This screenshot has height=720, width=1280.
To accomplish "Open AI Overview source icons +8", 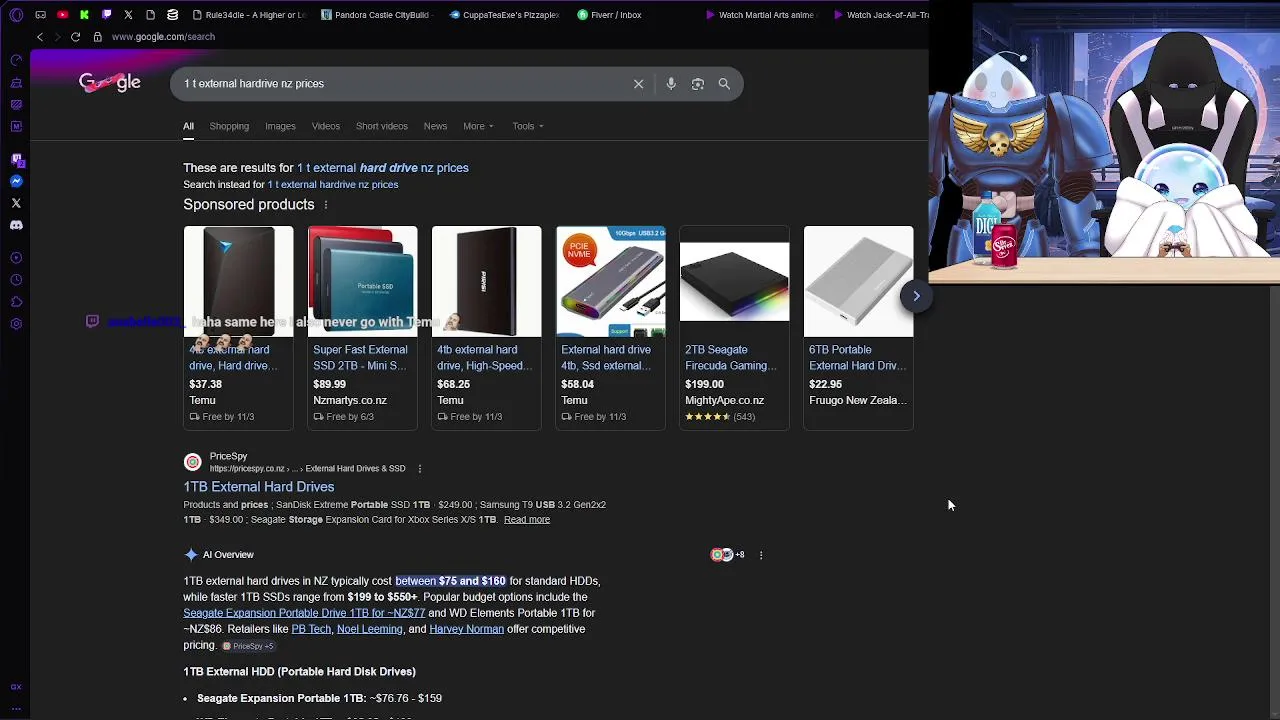I will pos(728,555).
